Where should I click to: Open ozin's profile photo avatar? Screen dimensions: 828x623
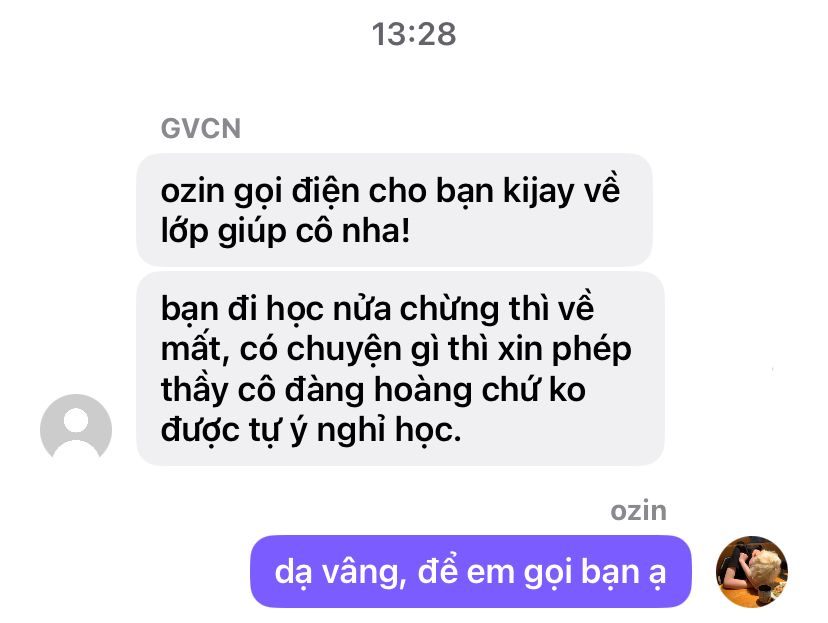[x=751, y=572]
